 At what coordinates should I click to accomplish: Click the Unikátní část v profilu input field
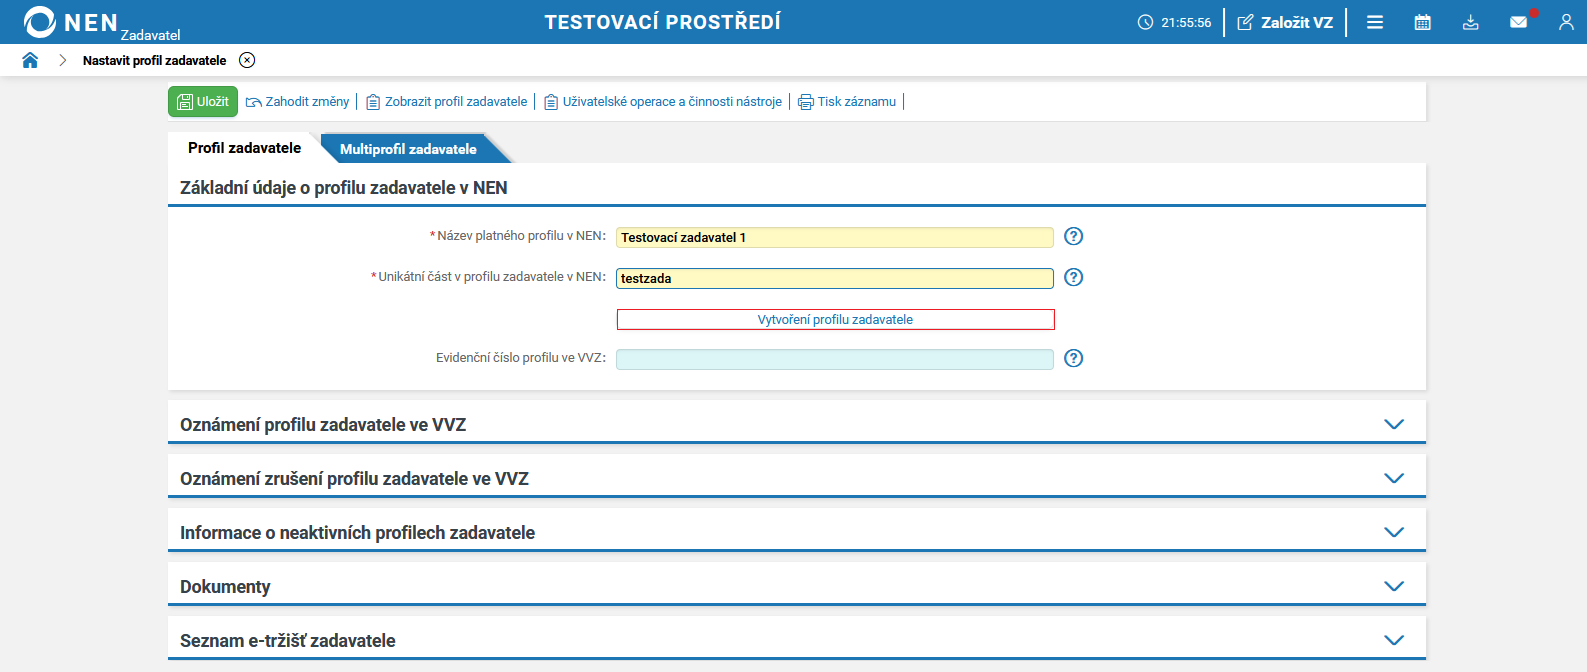point(834,278)
